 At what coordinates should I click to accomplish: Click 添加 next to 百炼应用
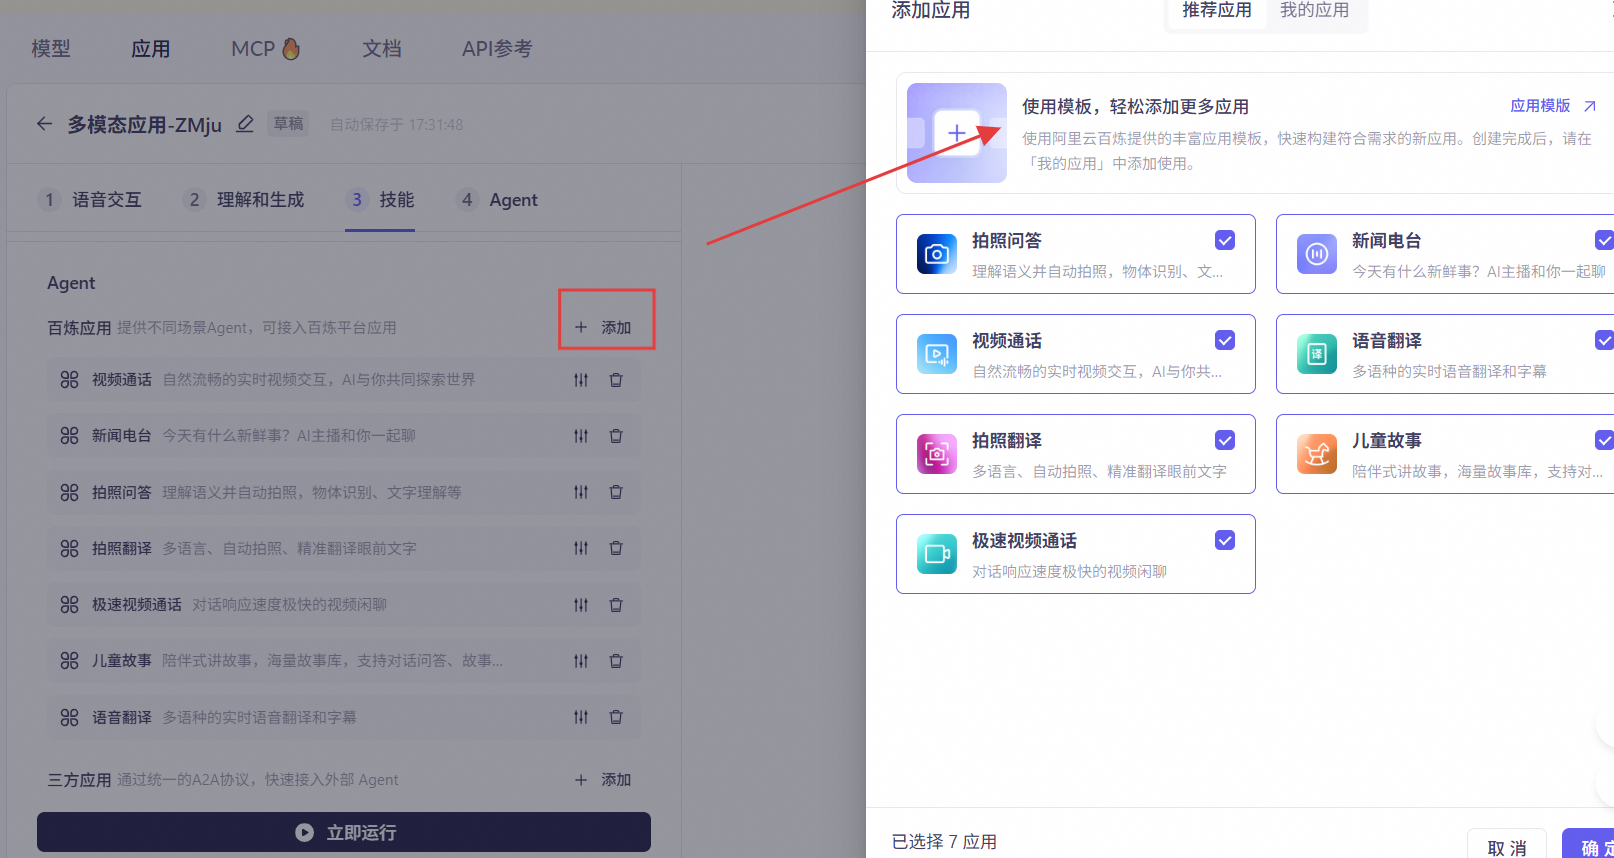tap(603, 328)
